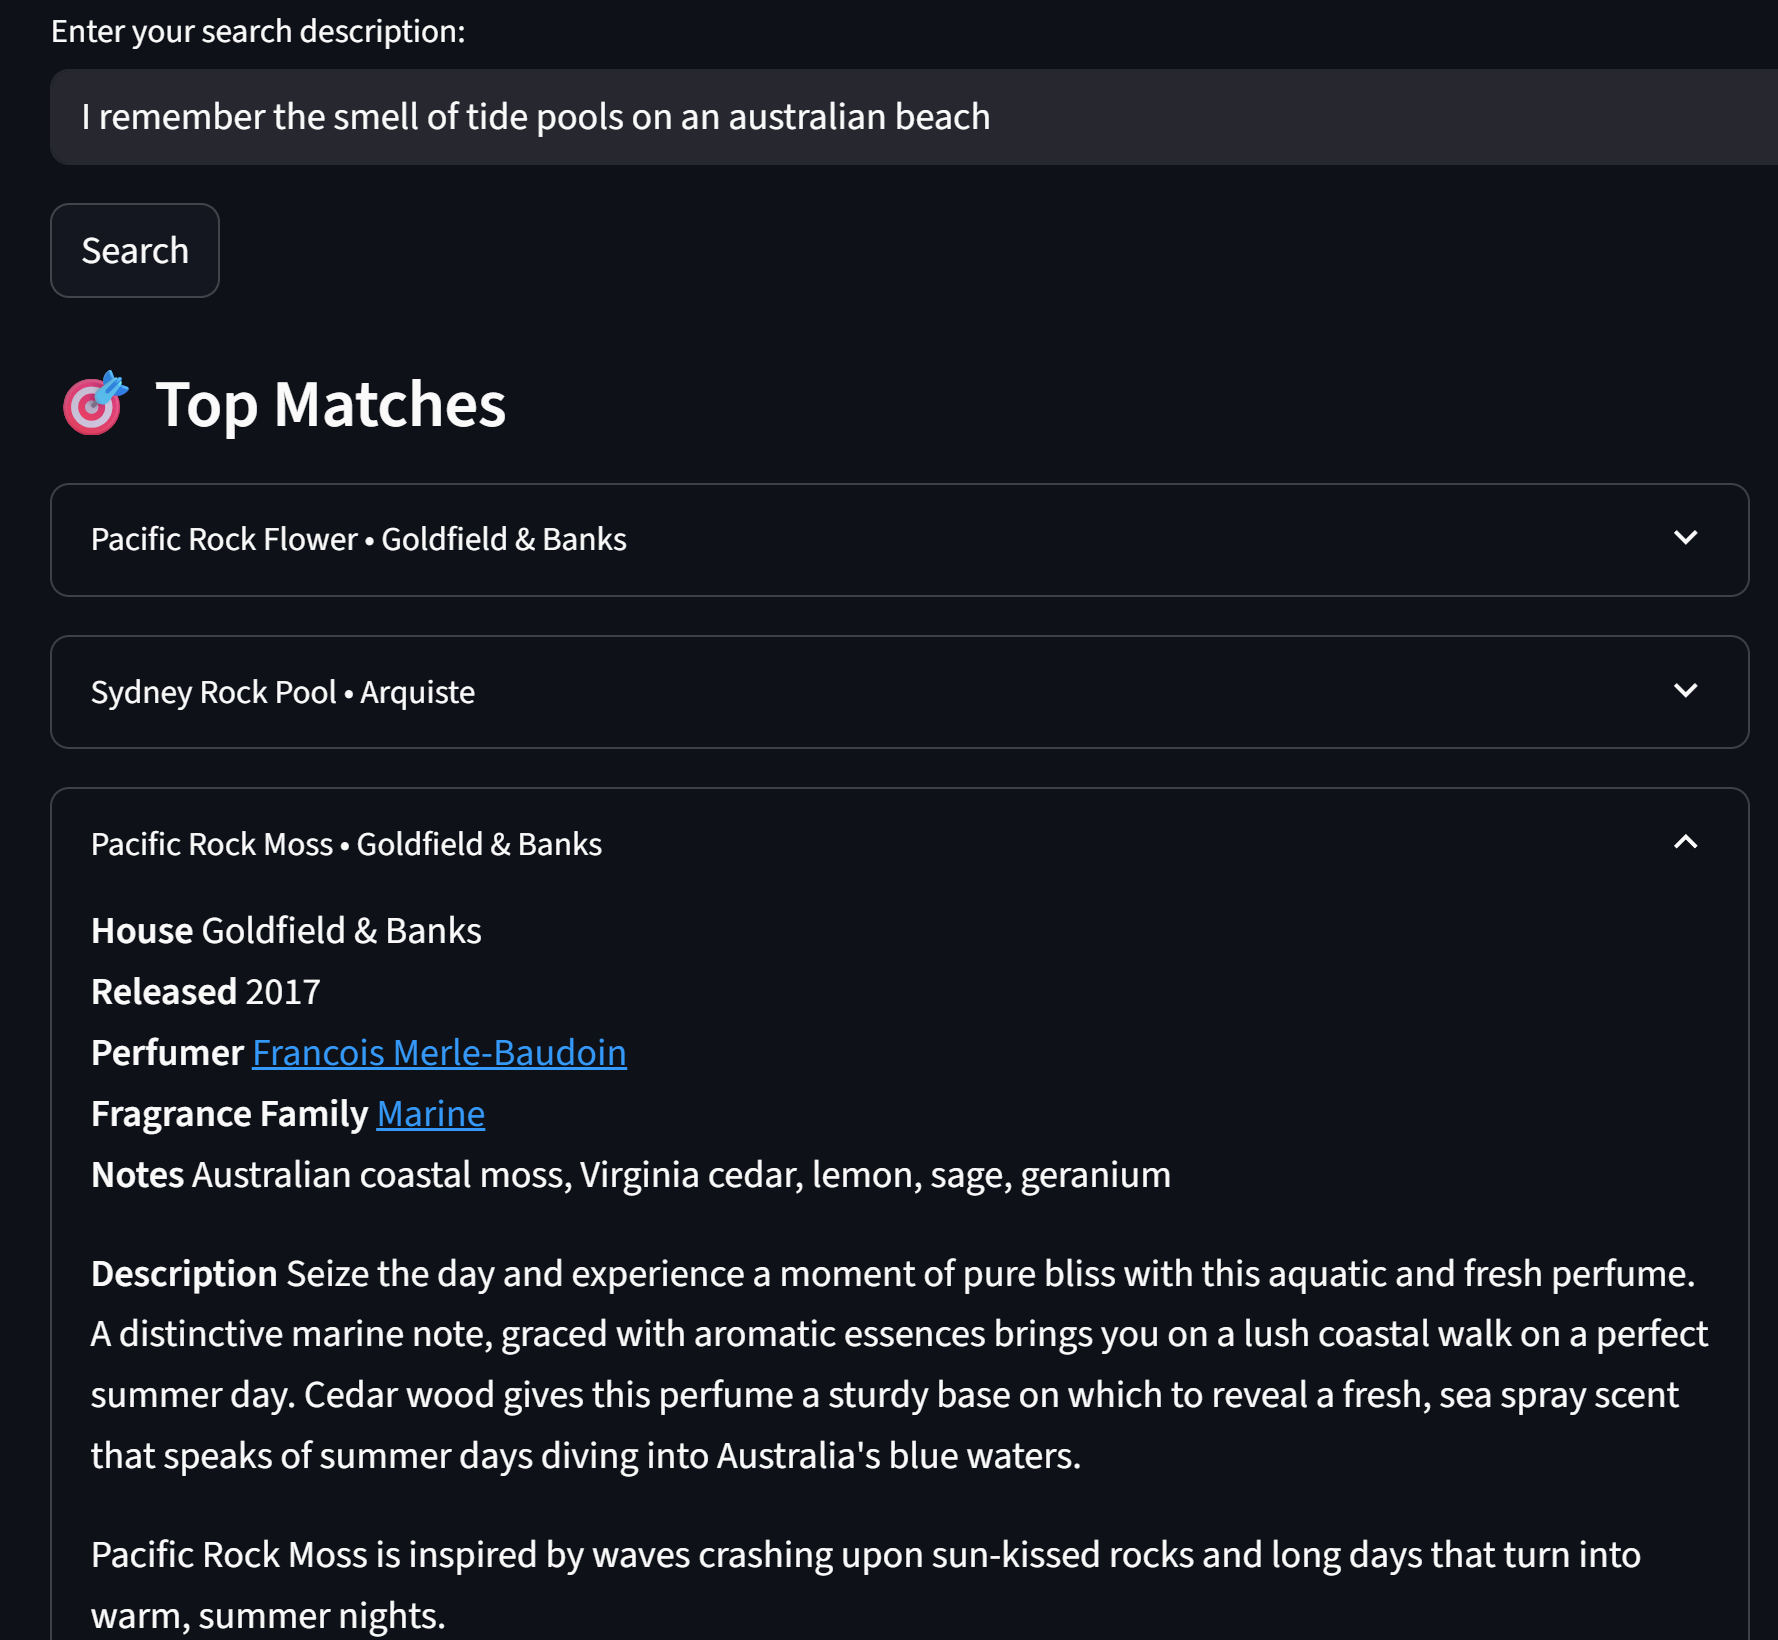Click the dart target emoji beside Top Matches

tap(95, 403)
